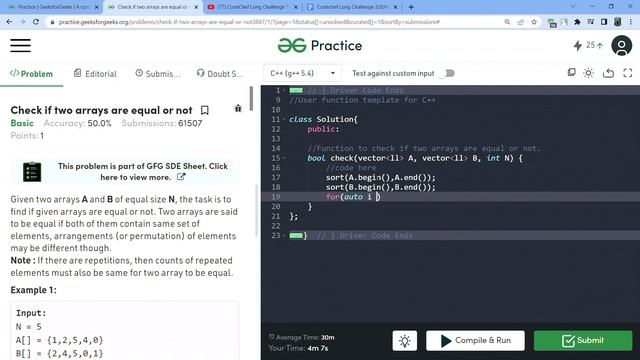The image size is (640, 360).
Task: Show the hint lightbulb button
Action: pos(404,340)
